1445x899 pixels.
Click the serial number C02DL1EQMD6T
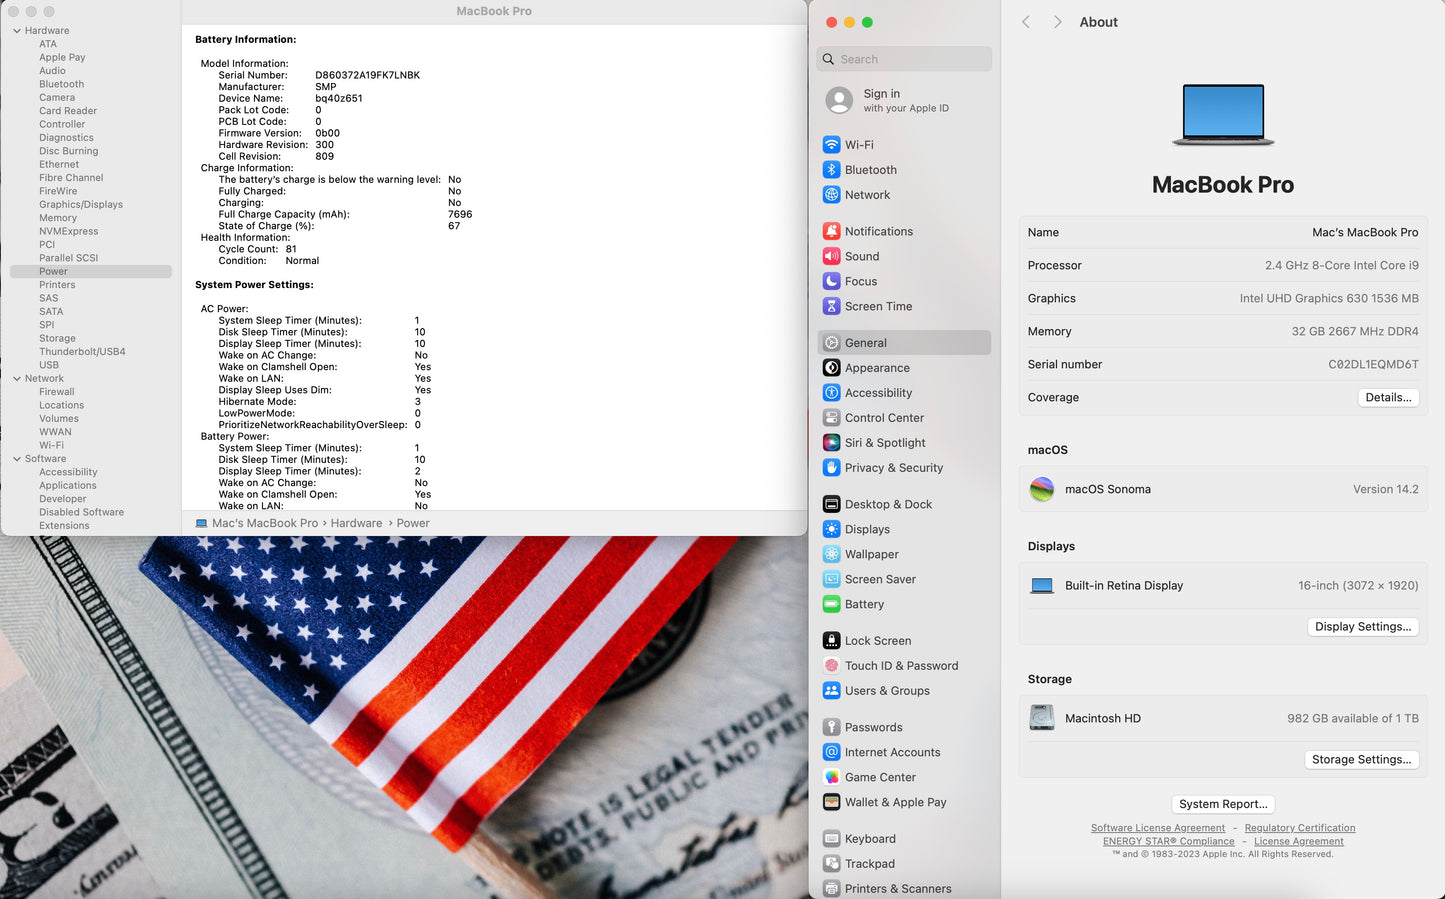1373,364
